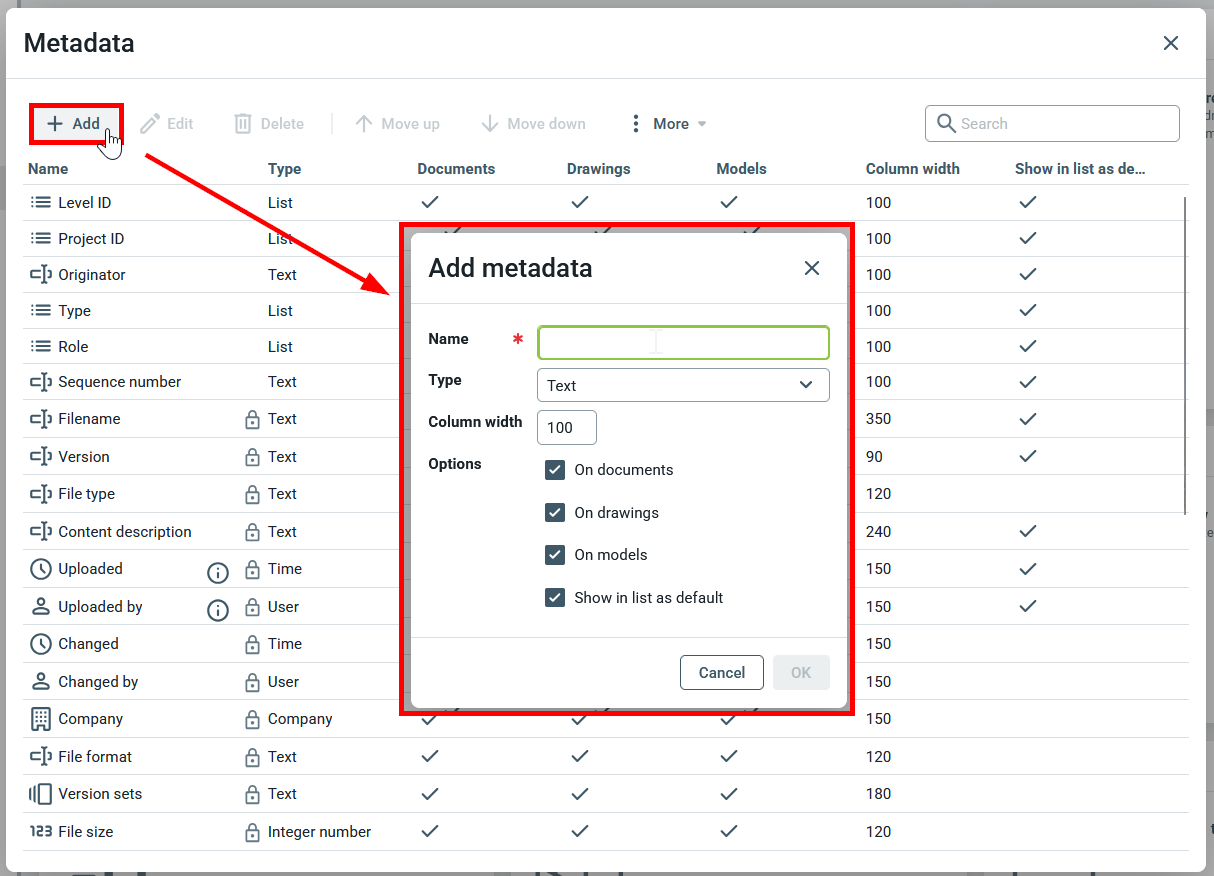Image resolution: width=1214 pixels, height=876 pixels.
Task: Open the Type dropdown in Add metadata
Action: coord(683,385)
